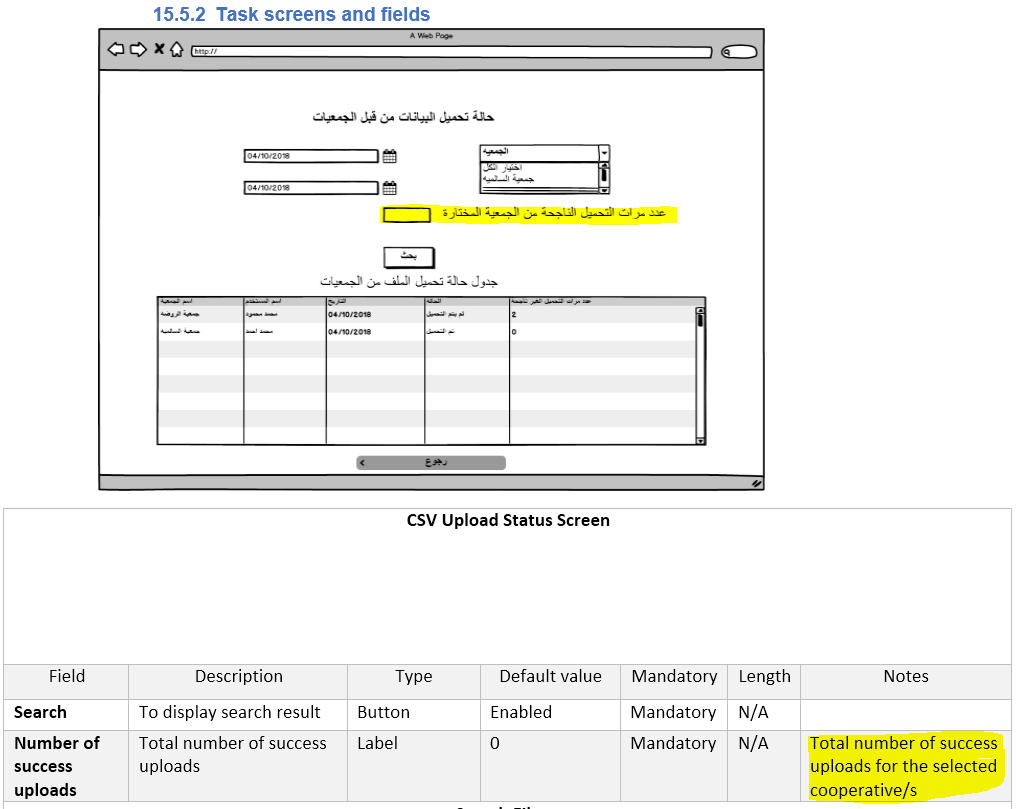The width and height of the screenshot is (1018, 809).
Task: Click the جدول حالة تحميل الملف table title
Action: [x=408, y=281]
